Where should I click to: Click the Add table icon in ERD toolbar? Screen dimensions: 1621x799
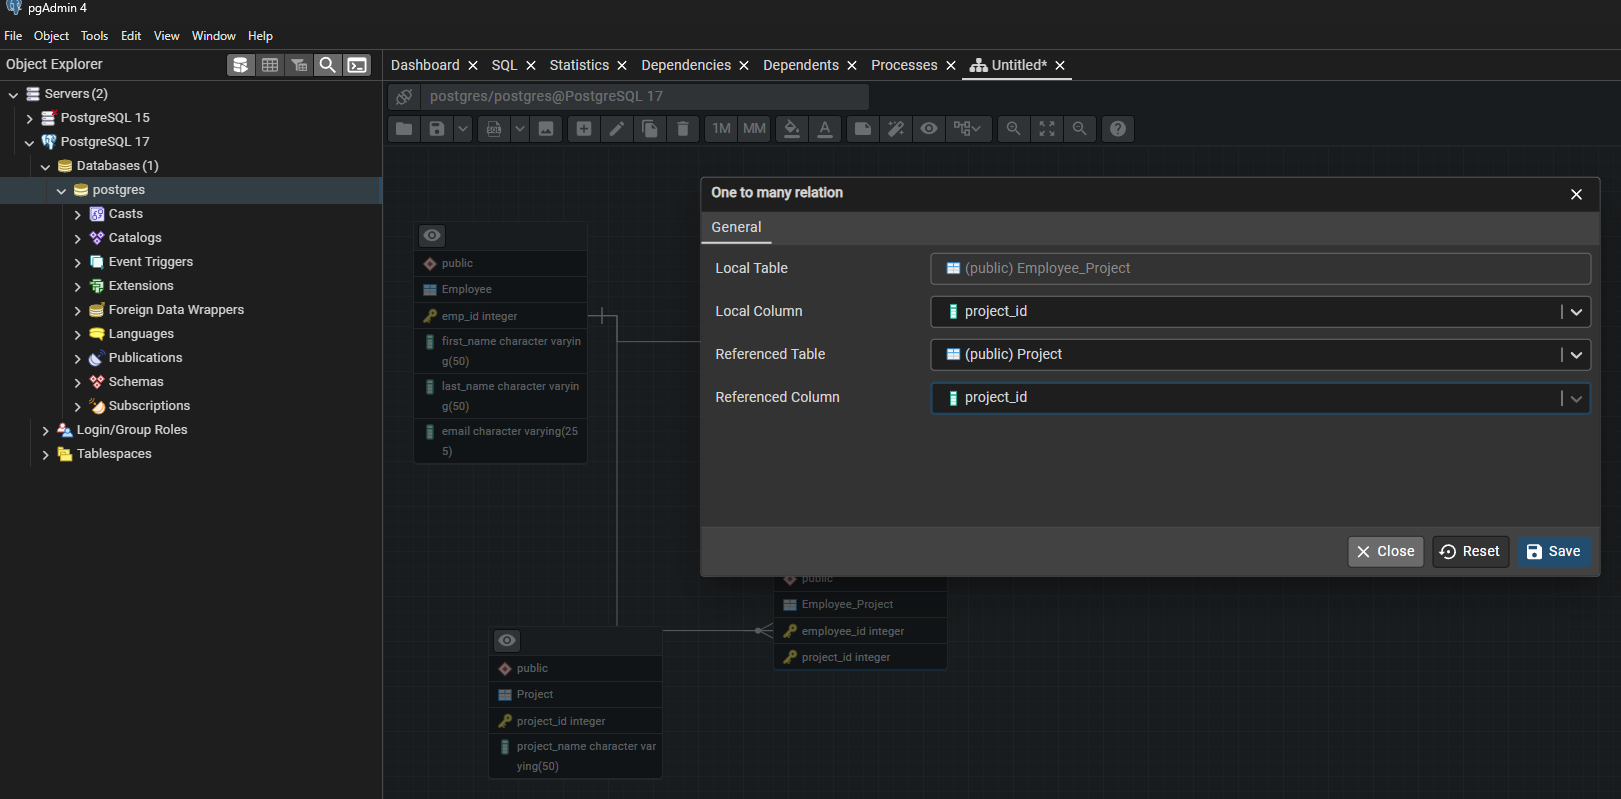[584, 129]
